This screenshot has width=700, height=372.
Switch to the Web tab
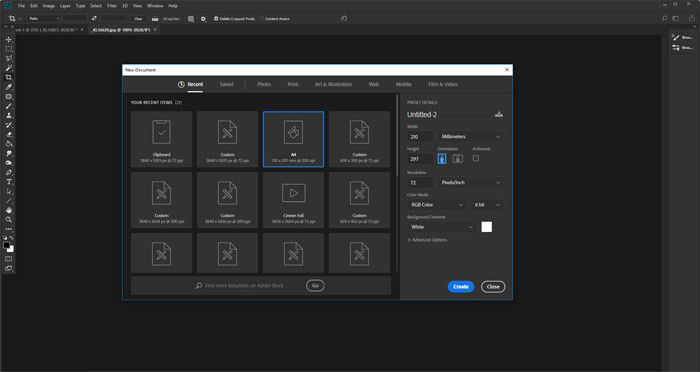pyautogui.click(x=374, y=84)
